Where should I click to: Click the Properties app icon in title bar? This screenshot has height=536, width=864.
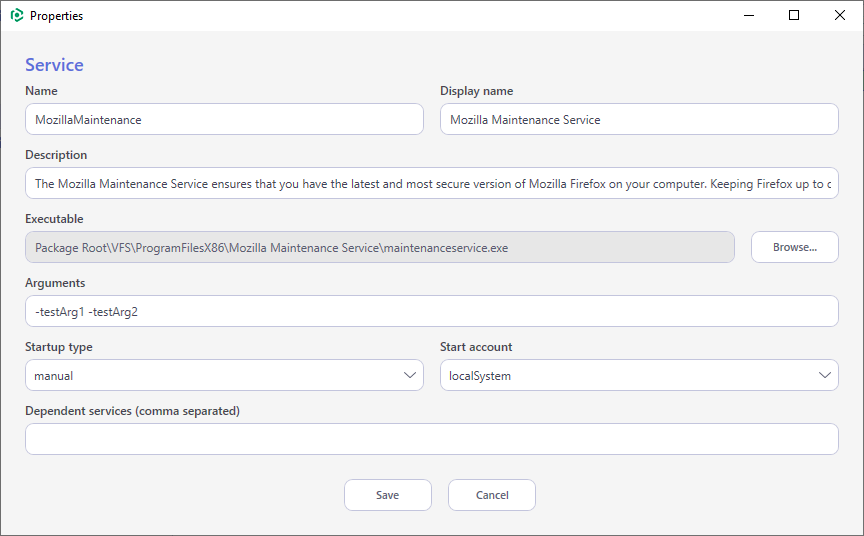pyautogui.click(x=17, y=15)
